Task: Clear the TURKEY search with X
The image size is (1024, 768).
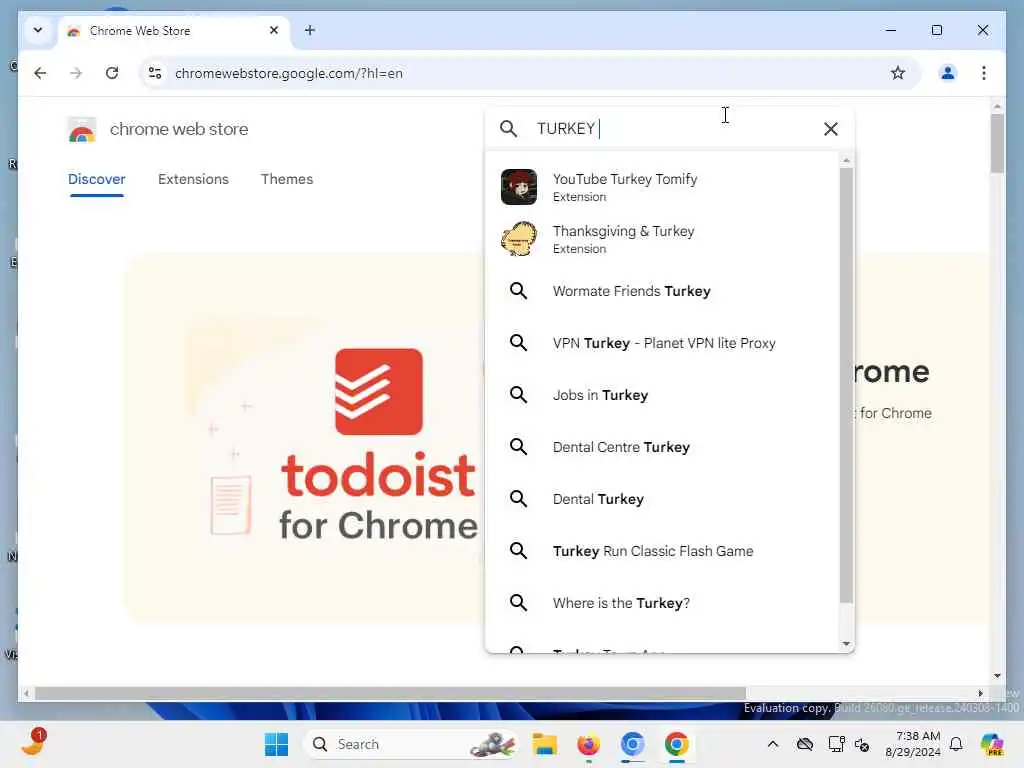Action: click(831, 129)
